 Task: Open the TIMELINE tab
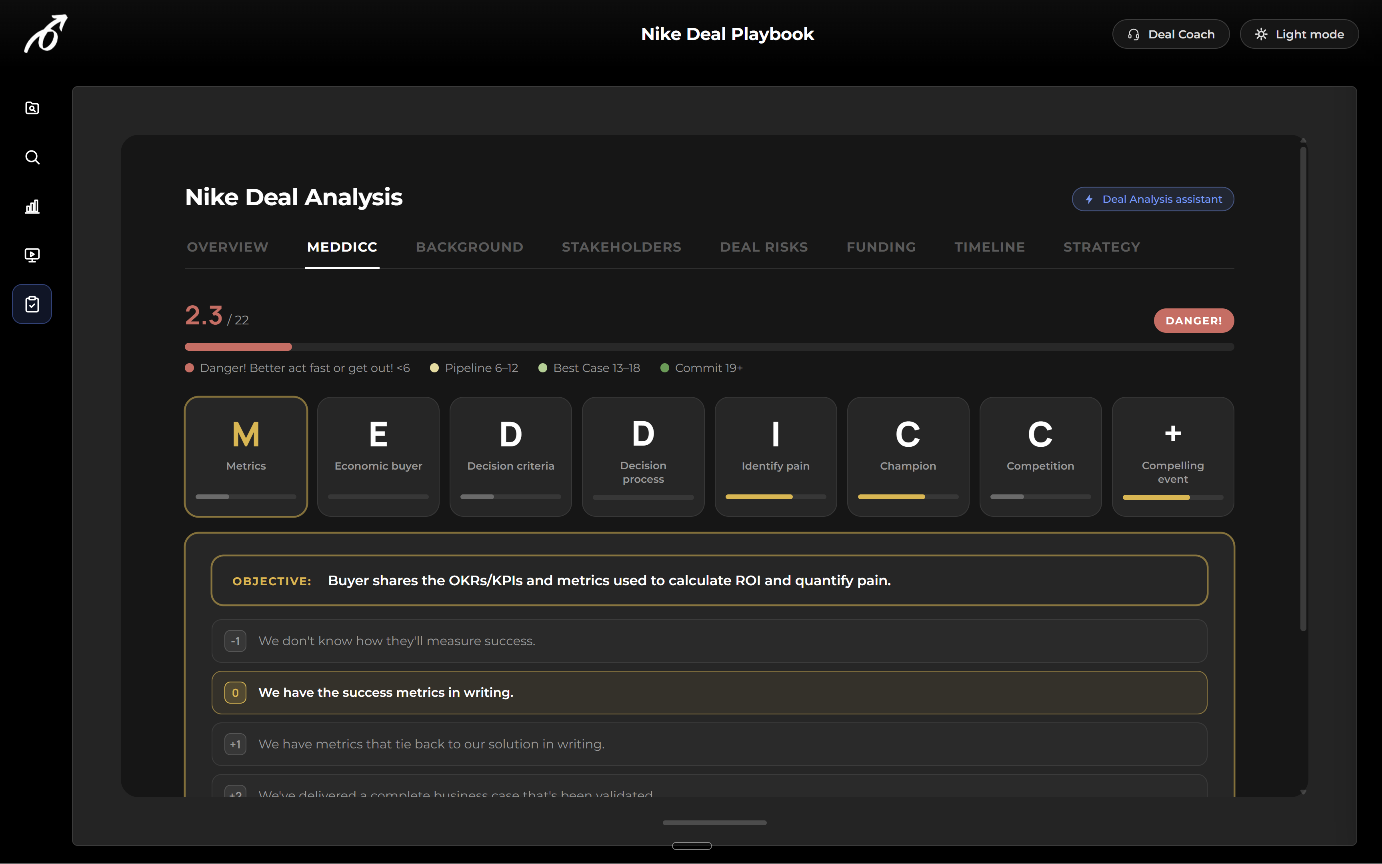[x=990, y=247]
